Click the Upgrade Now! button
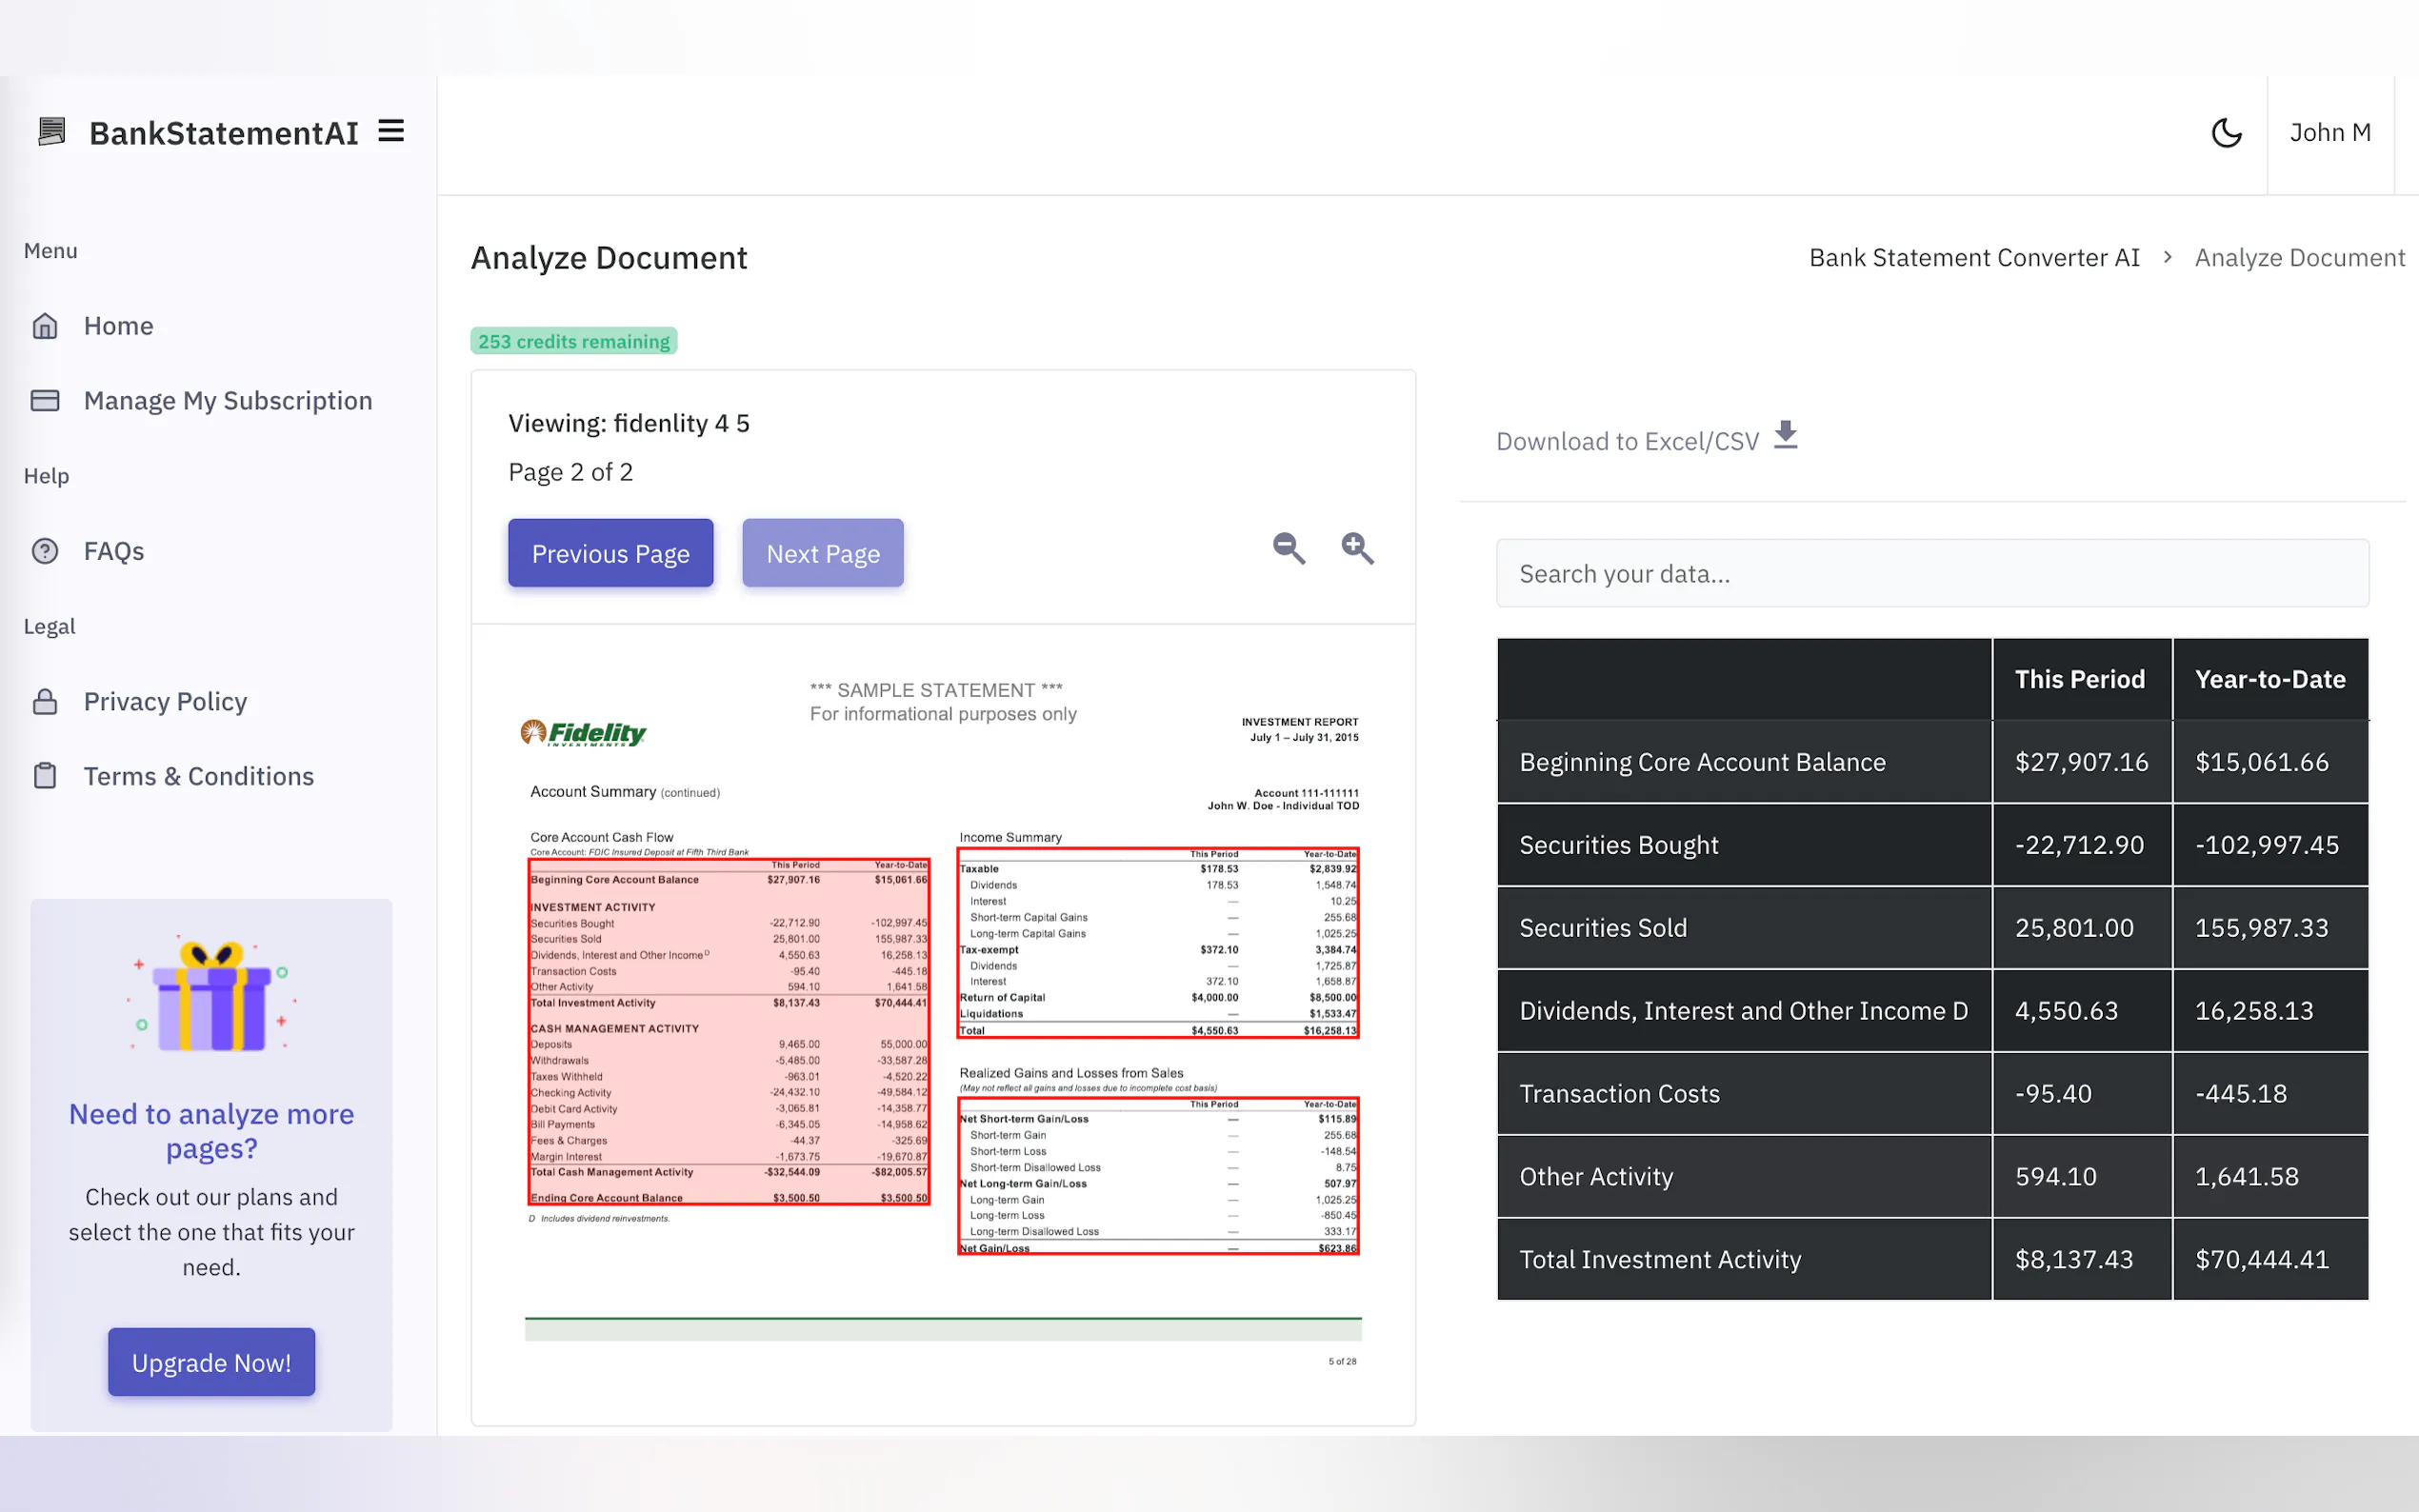2419x1512 pixels. [x=211, y=1362]
